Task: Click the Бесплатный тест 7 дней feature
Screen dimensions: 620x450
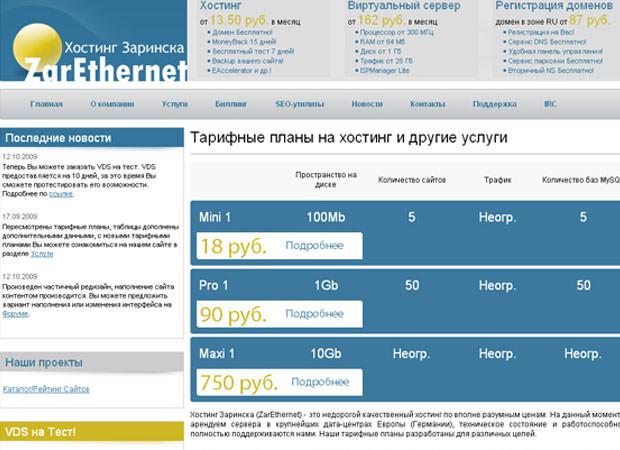Action: [253, 51]
